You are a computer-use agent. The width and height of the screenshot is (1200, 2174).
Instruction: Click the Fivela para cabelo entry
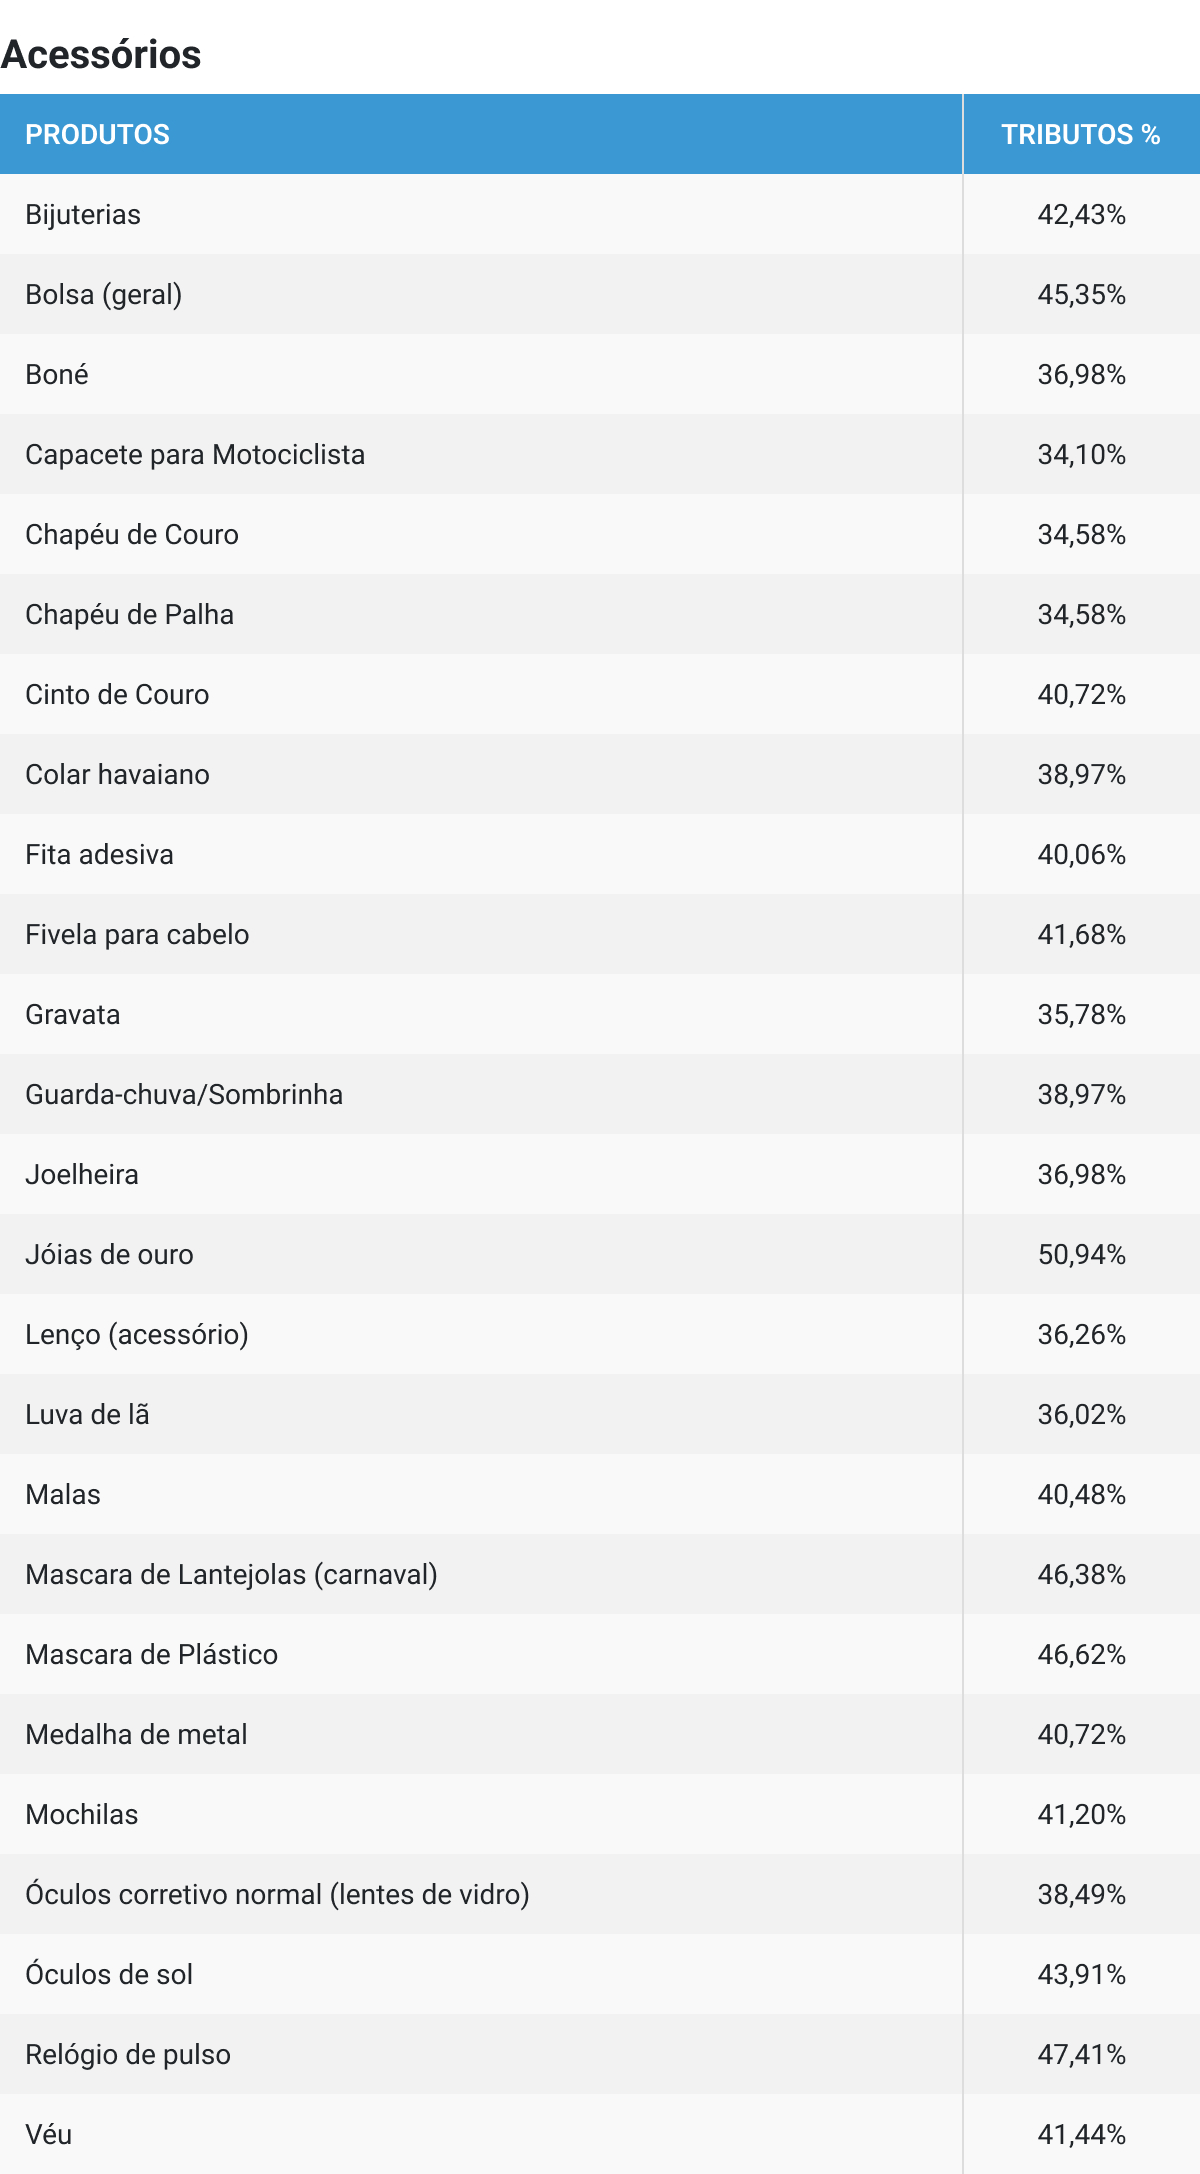(x=137, y=934)
